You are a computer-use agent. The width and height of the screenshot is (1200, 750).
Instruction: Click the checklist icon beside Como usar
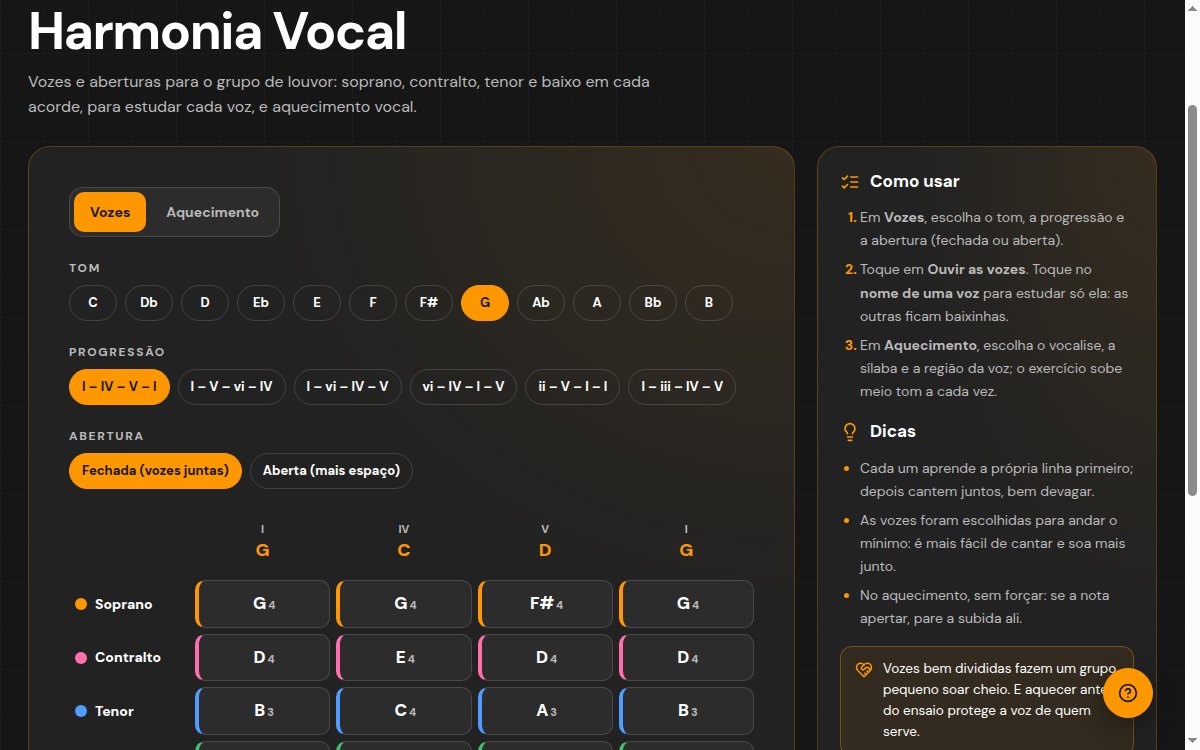pyautogui.click(x=851, y=182)
